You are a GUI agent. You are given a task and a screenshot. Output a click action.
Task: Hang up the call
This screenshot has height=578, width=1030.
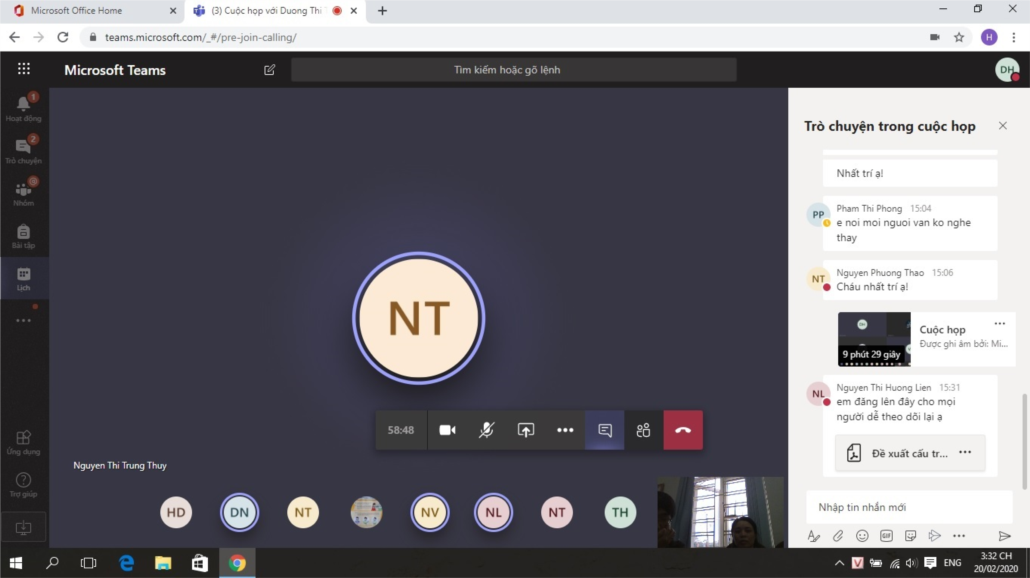coord(683,430)
